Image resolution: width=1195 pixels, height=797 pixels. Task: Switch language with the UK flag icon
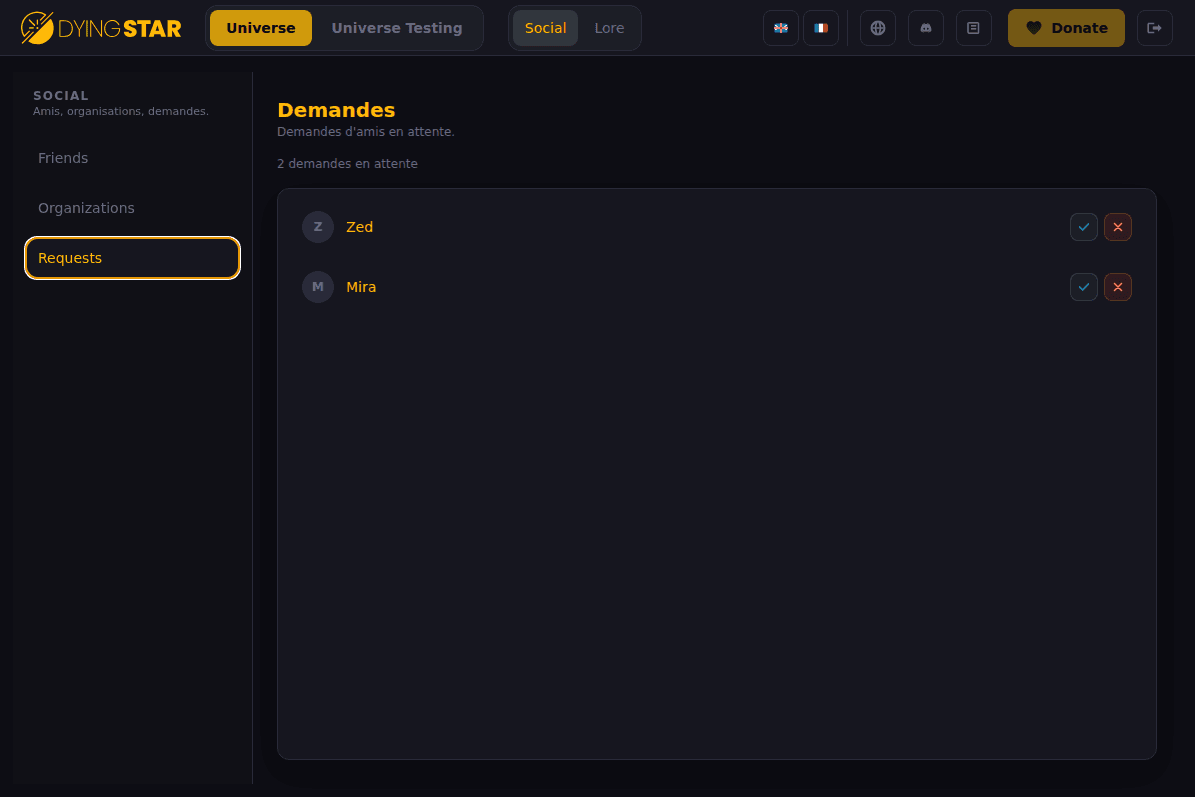780,28
